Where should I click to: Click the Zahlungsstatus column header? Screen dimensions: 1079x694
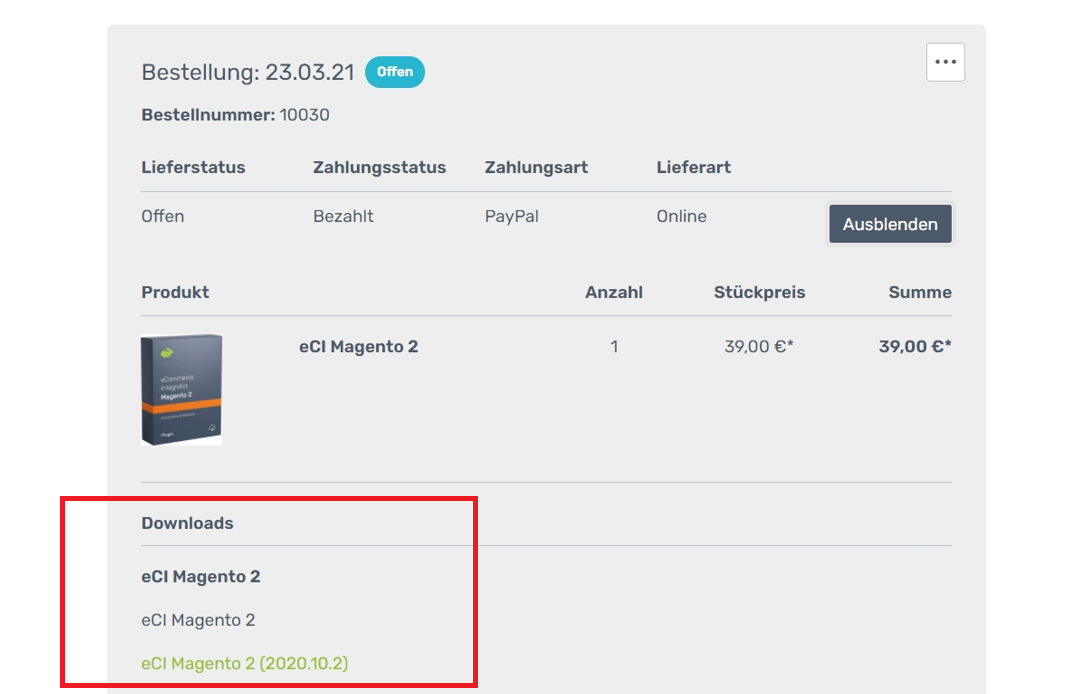click(379, 167)
